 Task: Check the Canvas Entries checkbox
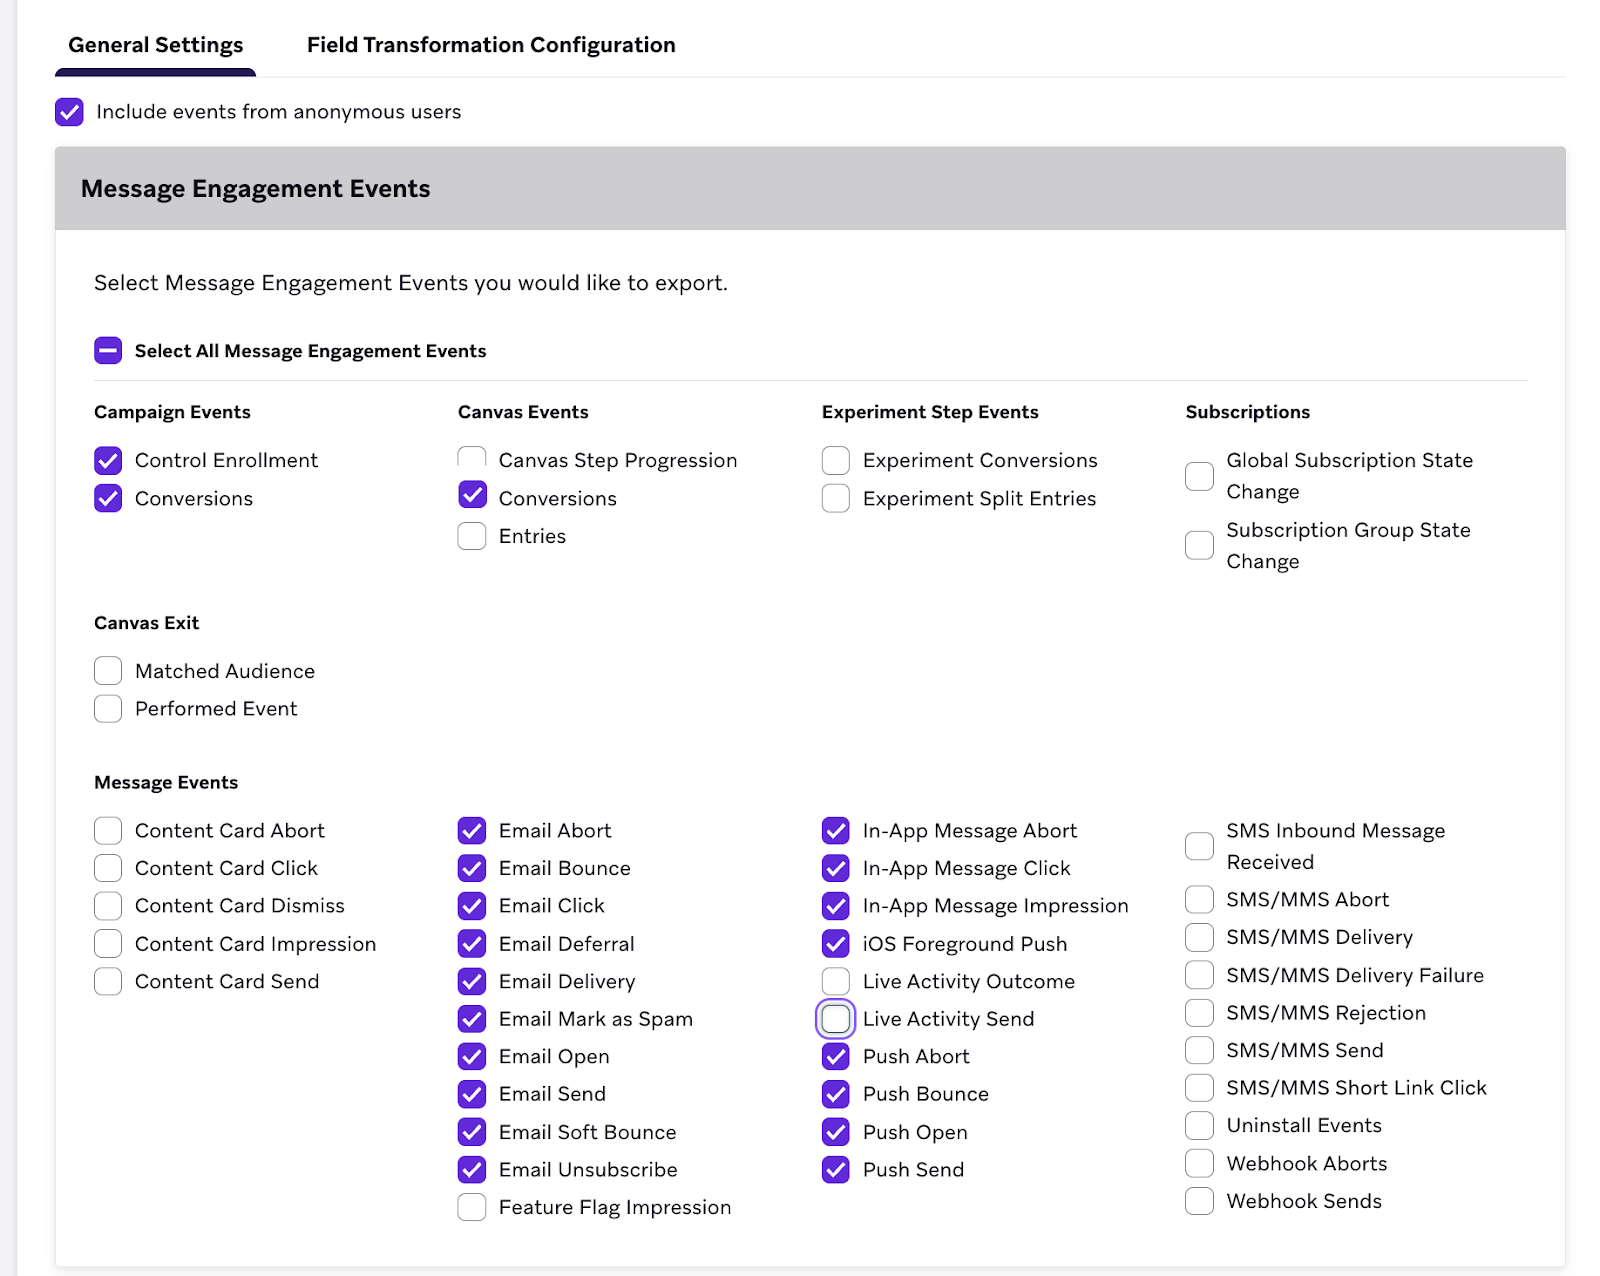pos(472,537)
